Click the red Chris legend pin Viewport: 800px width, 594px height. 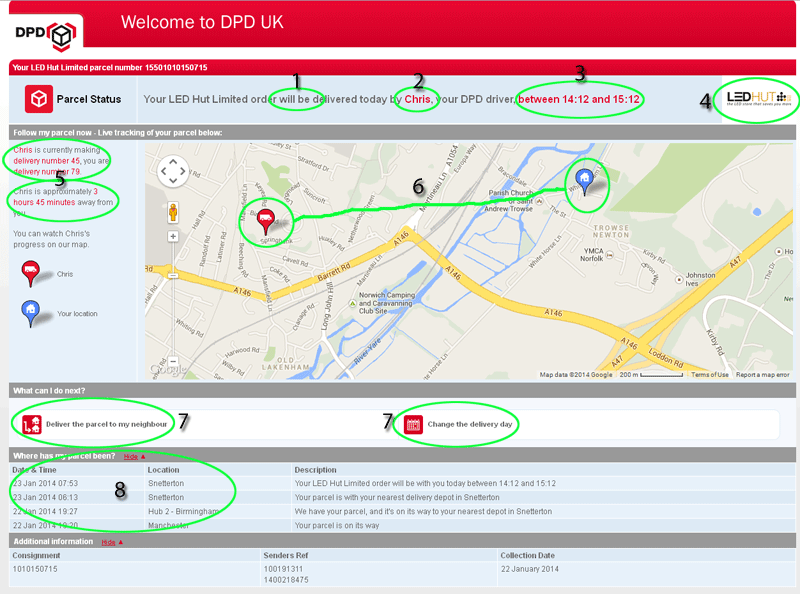click(31, 274)
